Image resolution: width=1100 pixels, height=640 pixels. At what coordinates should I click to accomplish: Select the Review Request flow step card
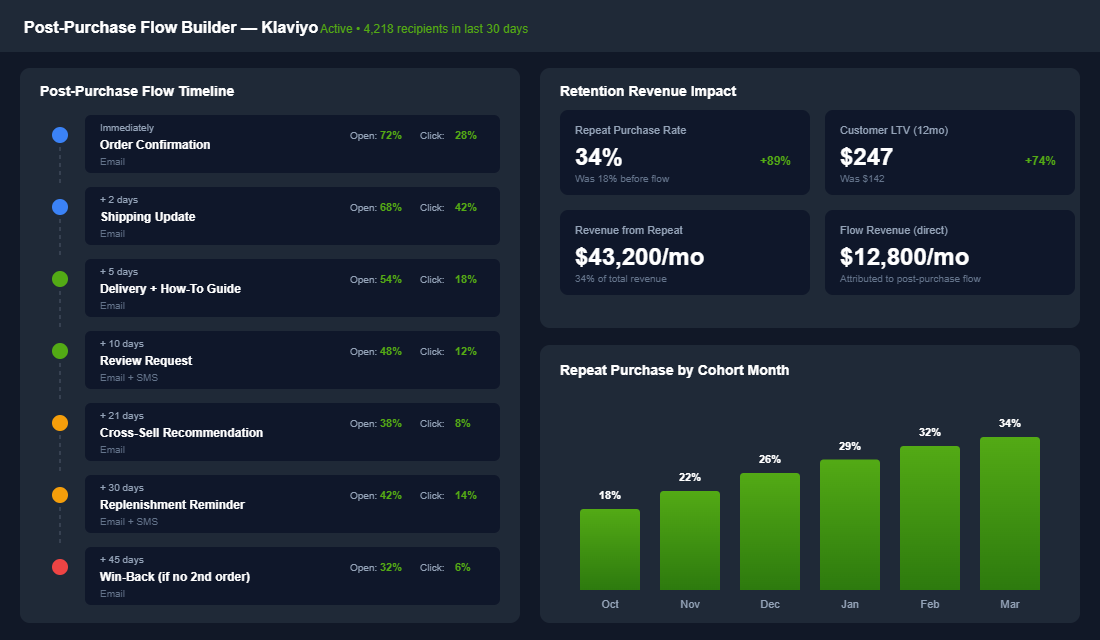tap(292, 360)
